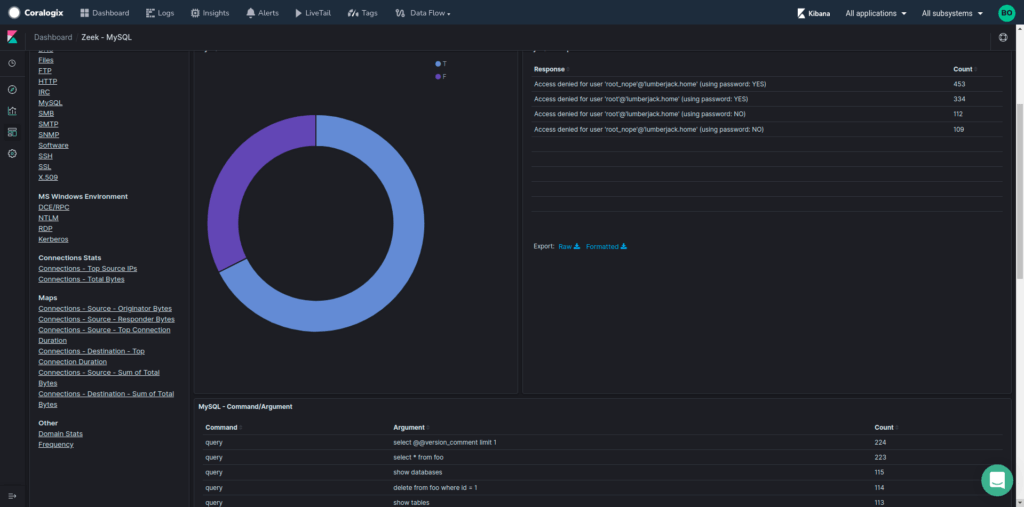Open the HTTP dashboard link

coord(48,82)
